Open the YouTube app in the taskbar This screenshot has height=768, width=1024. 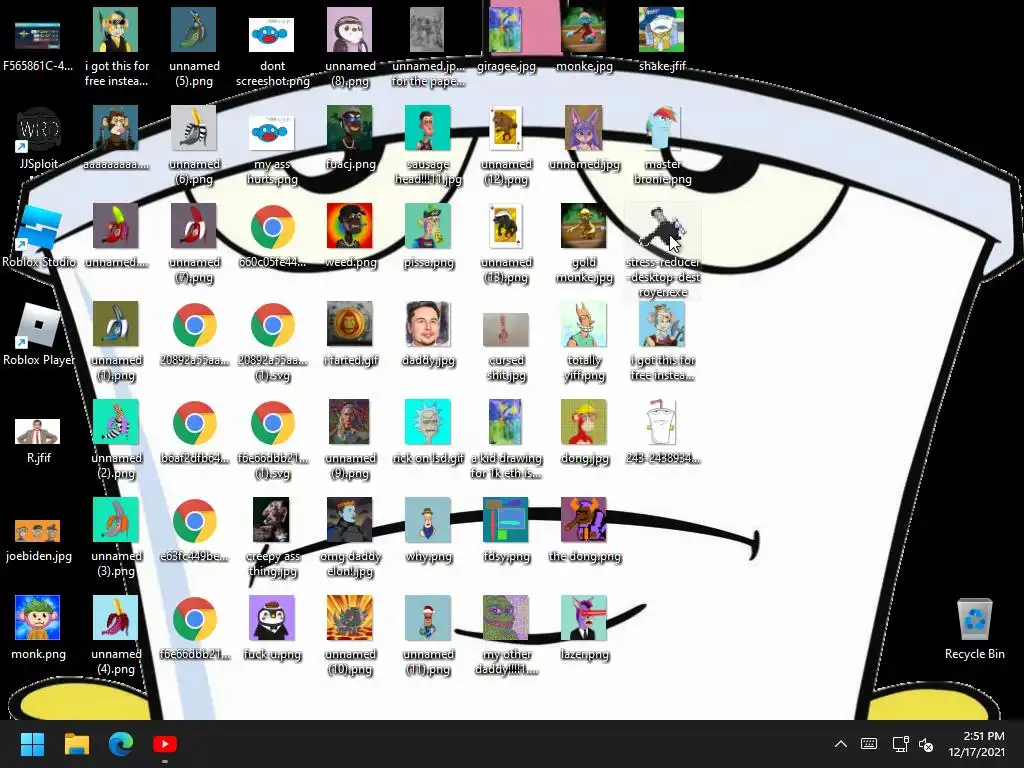point(165,744)
